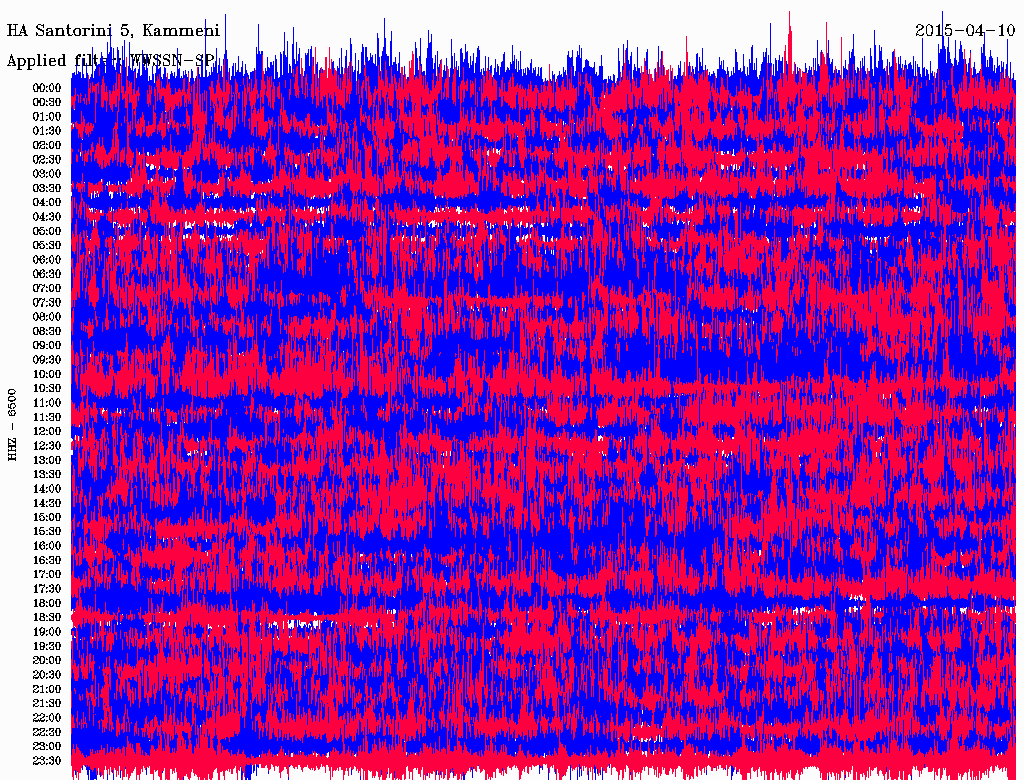The width and height of the screenshot is (1024, 780).
Task: Click the 19:00 time row label
Action: pos(47,632)
